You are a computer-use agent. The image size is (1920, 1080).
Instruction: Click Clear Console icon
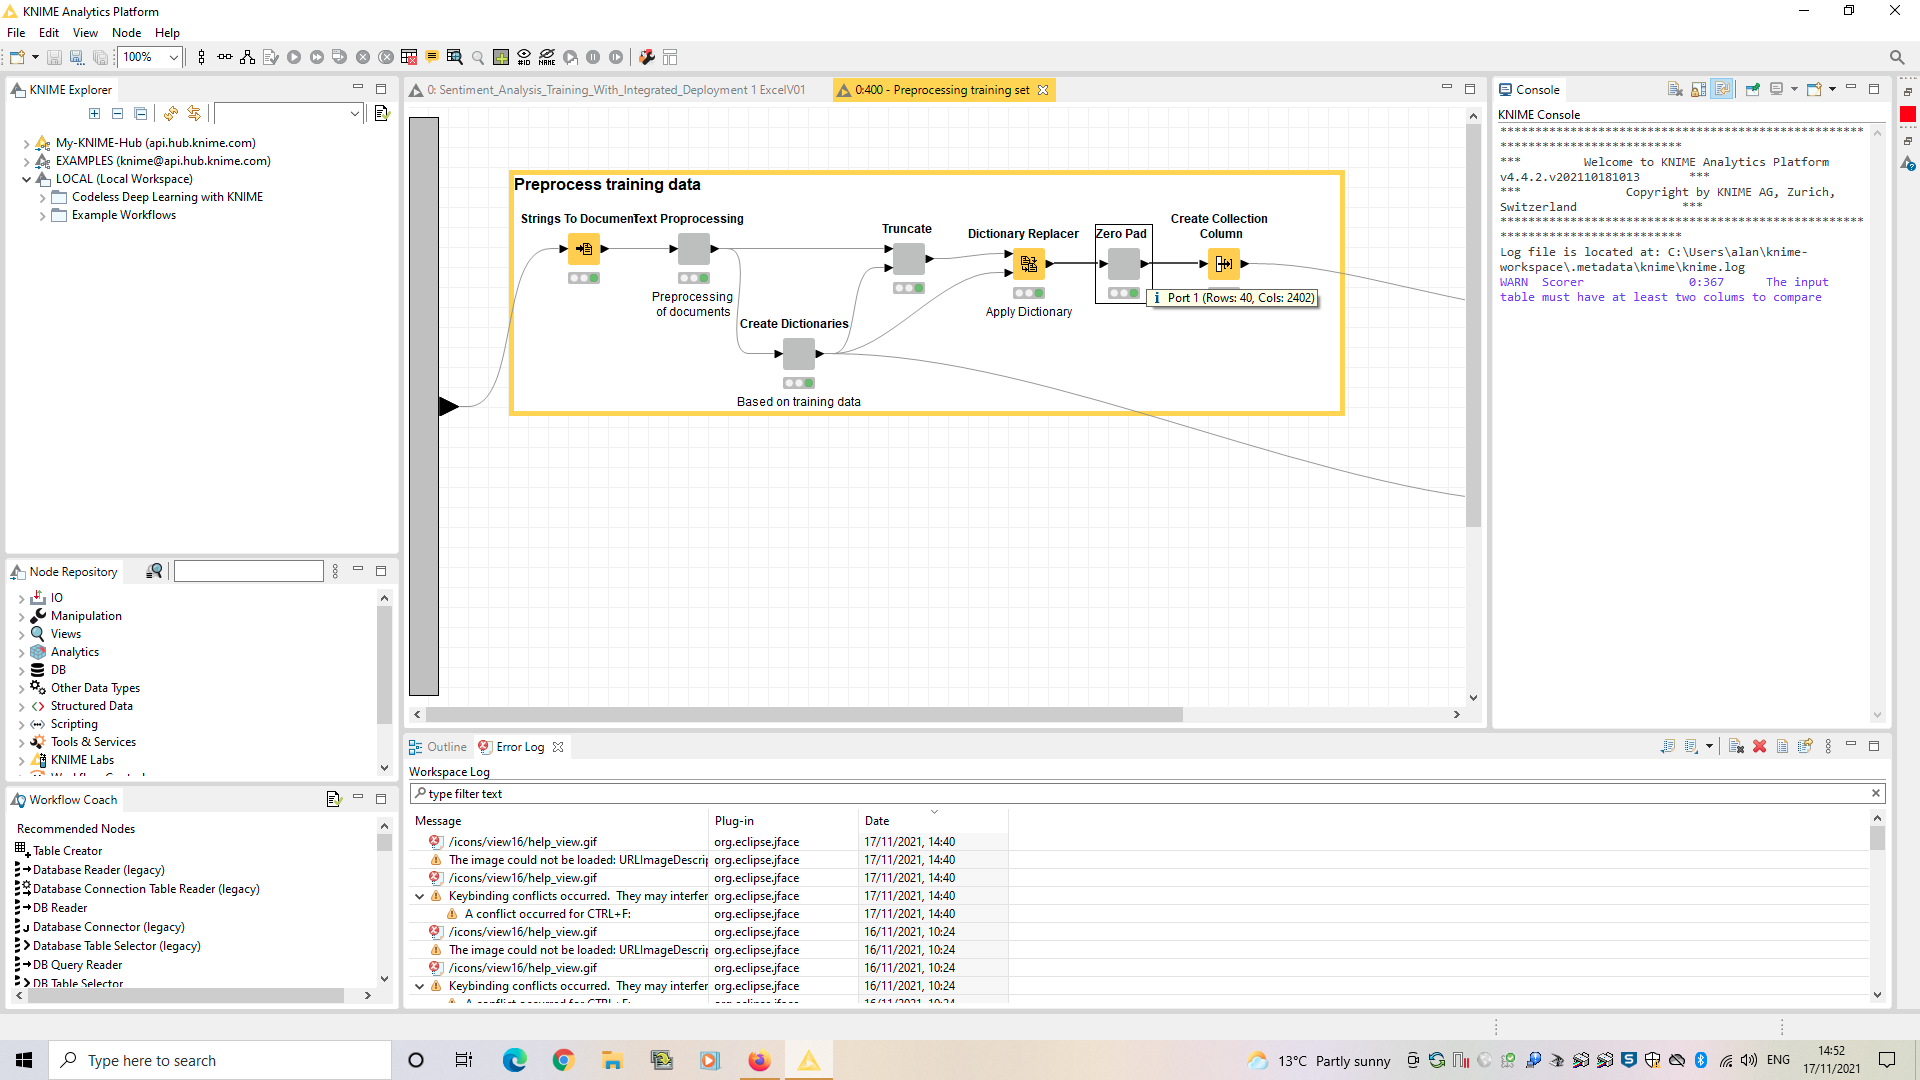[x=1675, y=89]
